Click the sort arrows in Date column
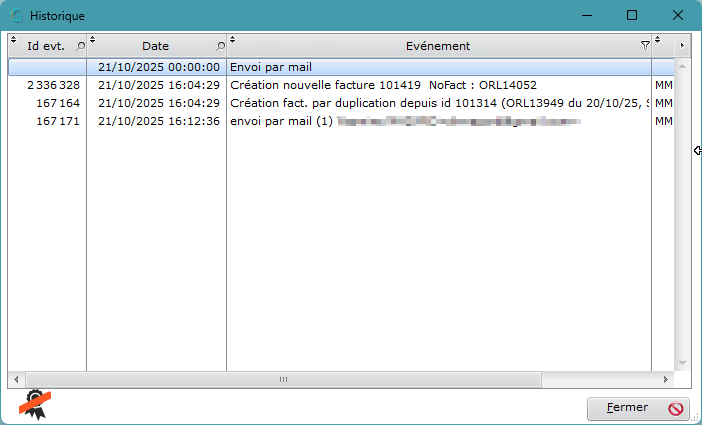 pos(92,39)
